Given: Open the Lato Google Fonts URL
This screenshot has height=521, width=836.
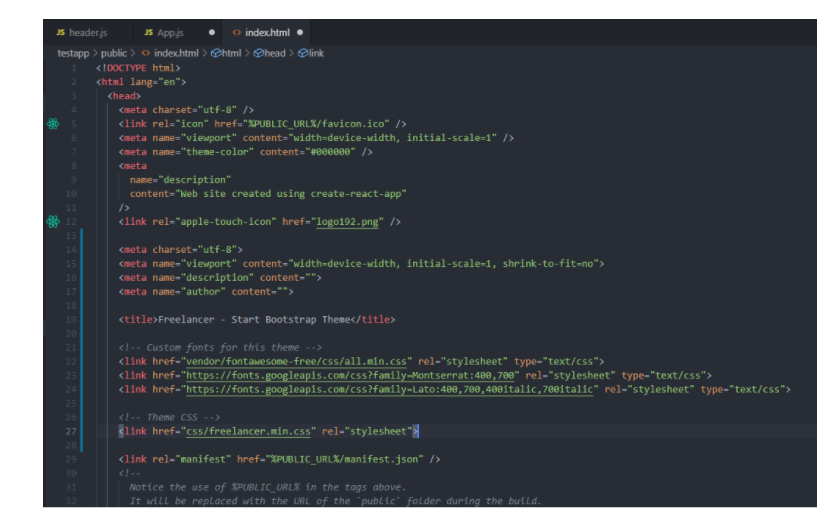Looking at the screenshot, I should pyautogui.click(x=389, y=389).
